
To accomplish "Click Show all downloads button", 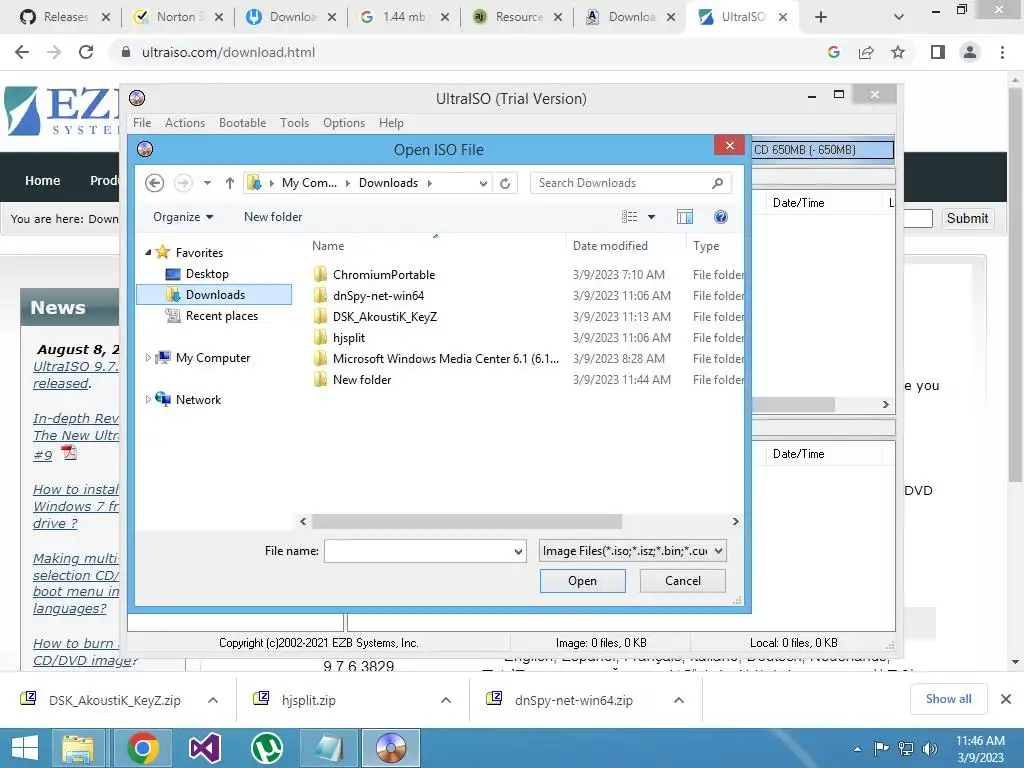I will tap(948, 699).
